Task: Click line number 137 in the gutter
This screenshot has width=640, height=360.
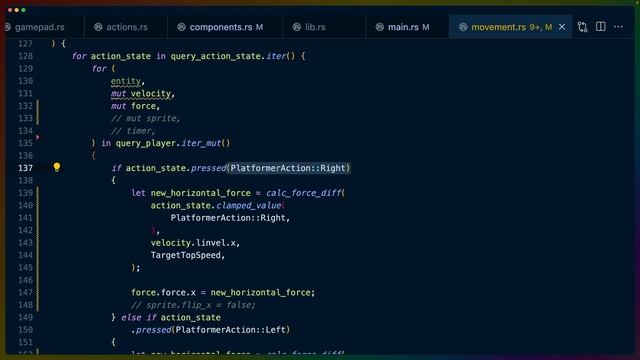Action: point(25,168)
